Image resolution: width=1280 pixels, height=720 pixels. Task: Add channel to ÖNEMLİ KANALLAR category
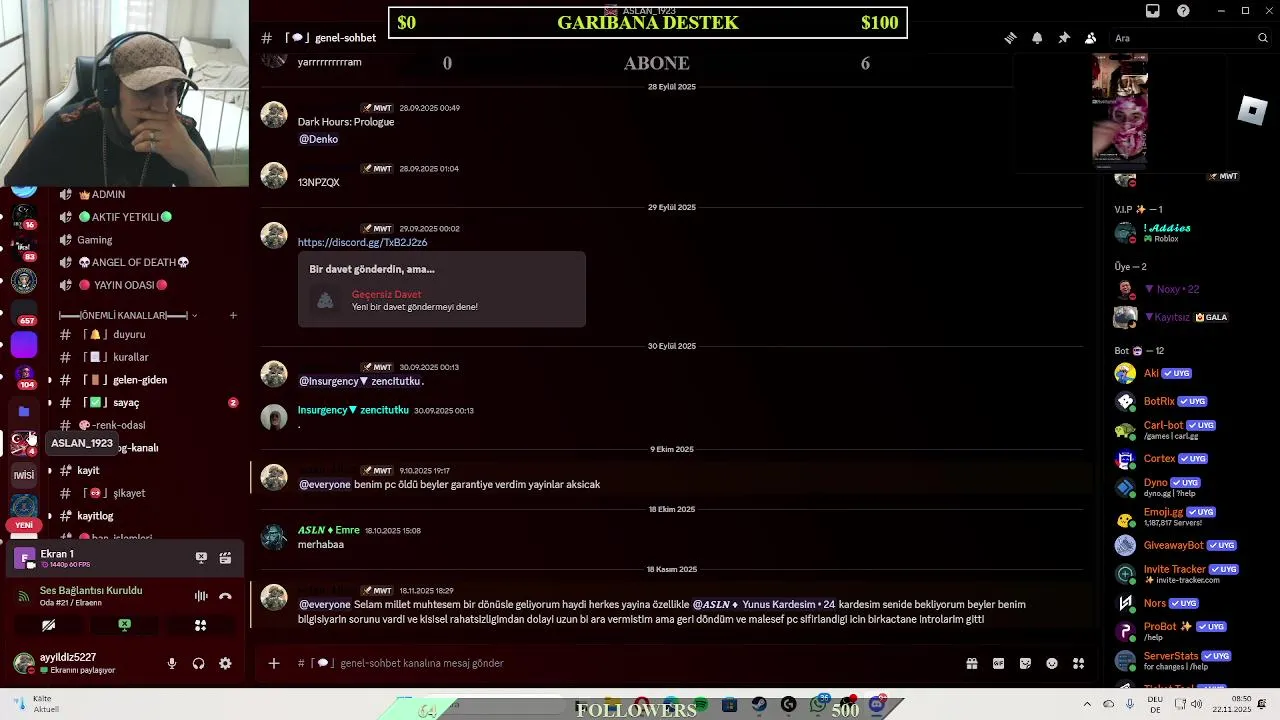click(x=233, y=315)
